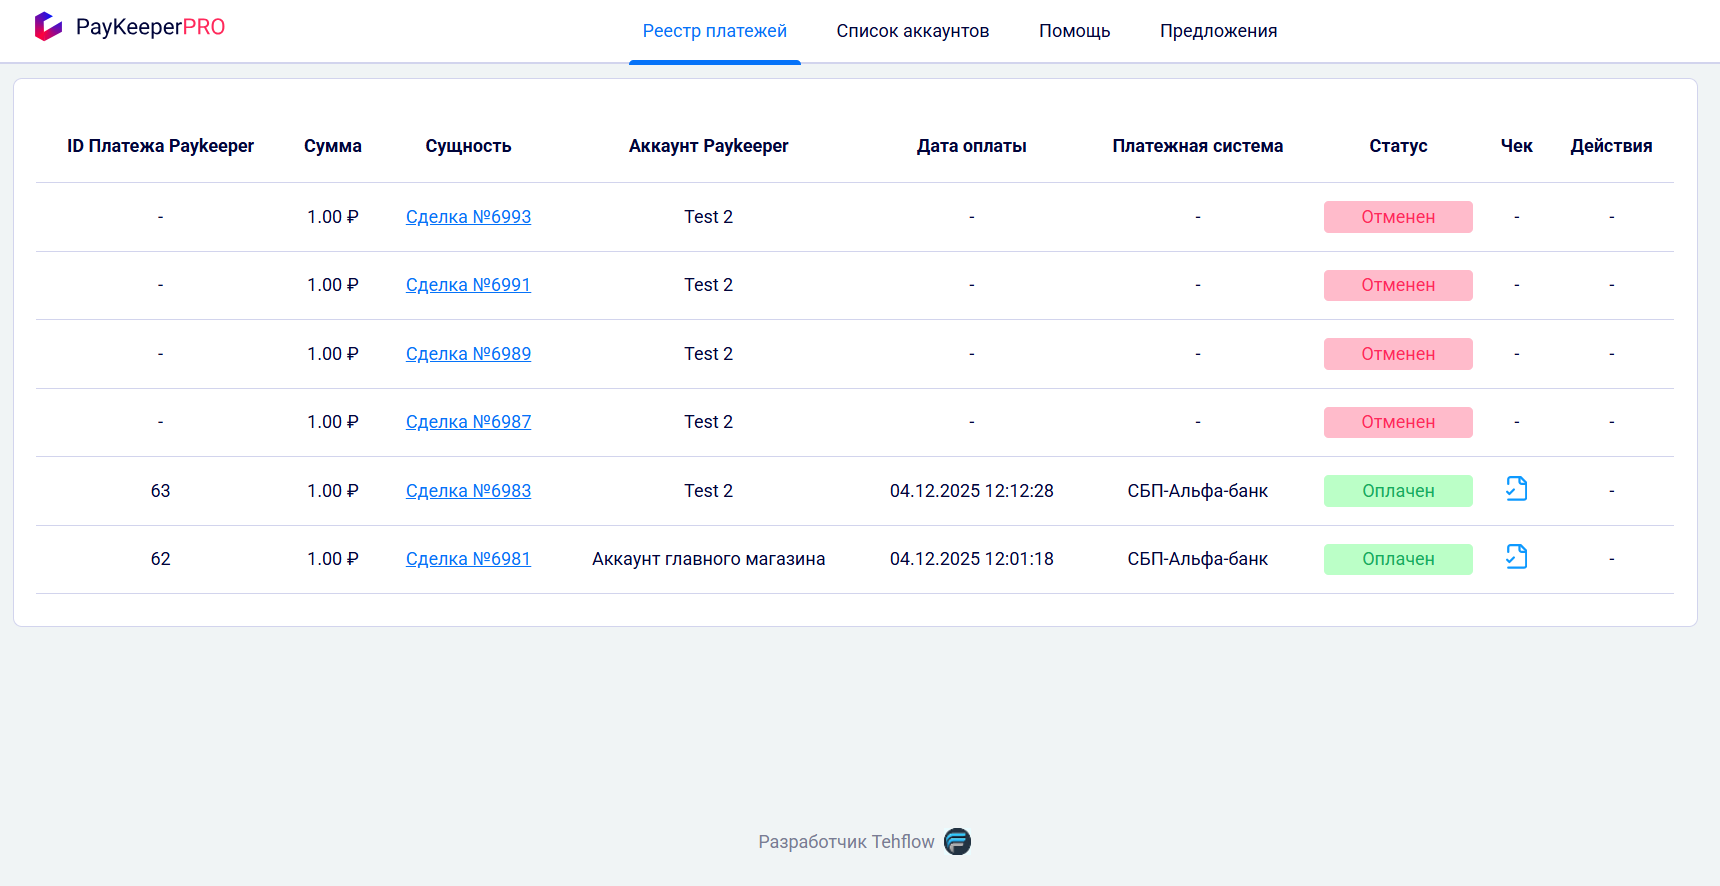1720x886 pixels.
Task: Open link Сделка №6991
Action: [x=468, y=285]
